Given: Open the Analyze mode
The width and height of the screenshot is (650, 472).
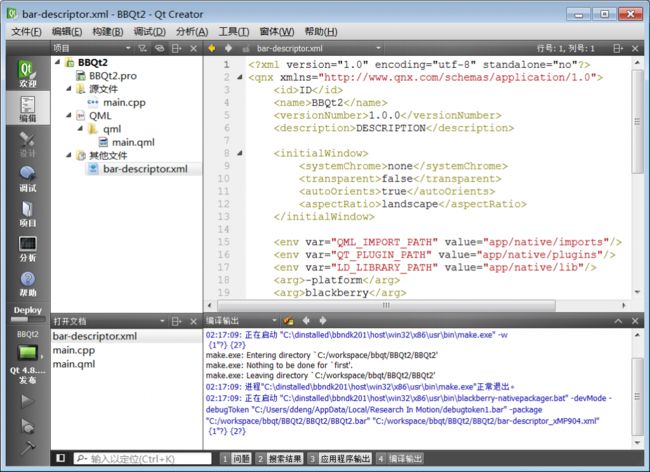Looking at the screenshot, I should (x=27, y=249).
